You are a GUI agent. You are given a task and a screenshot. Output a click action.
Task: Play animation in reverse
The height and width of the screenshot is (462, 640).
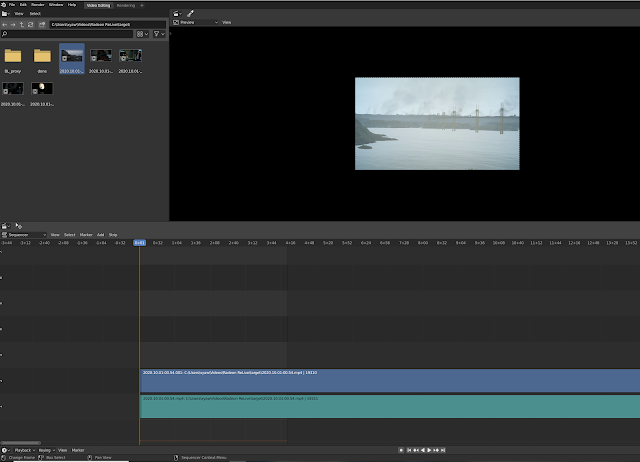(x=422, y=450)
